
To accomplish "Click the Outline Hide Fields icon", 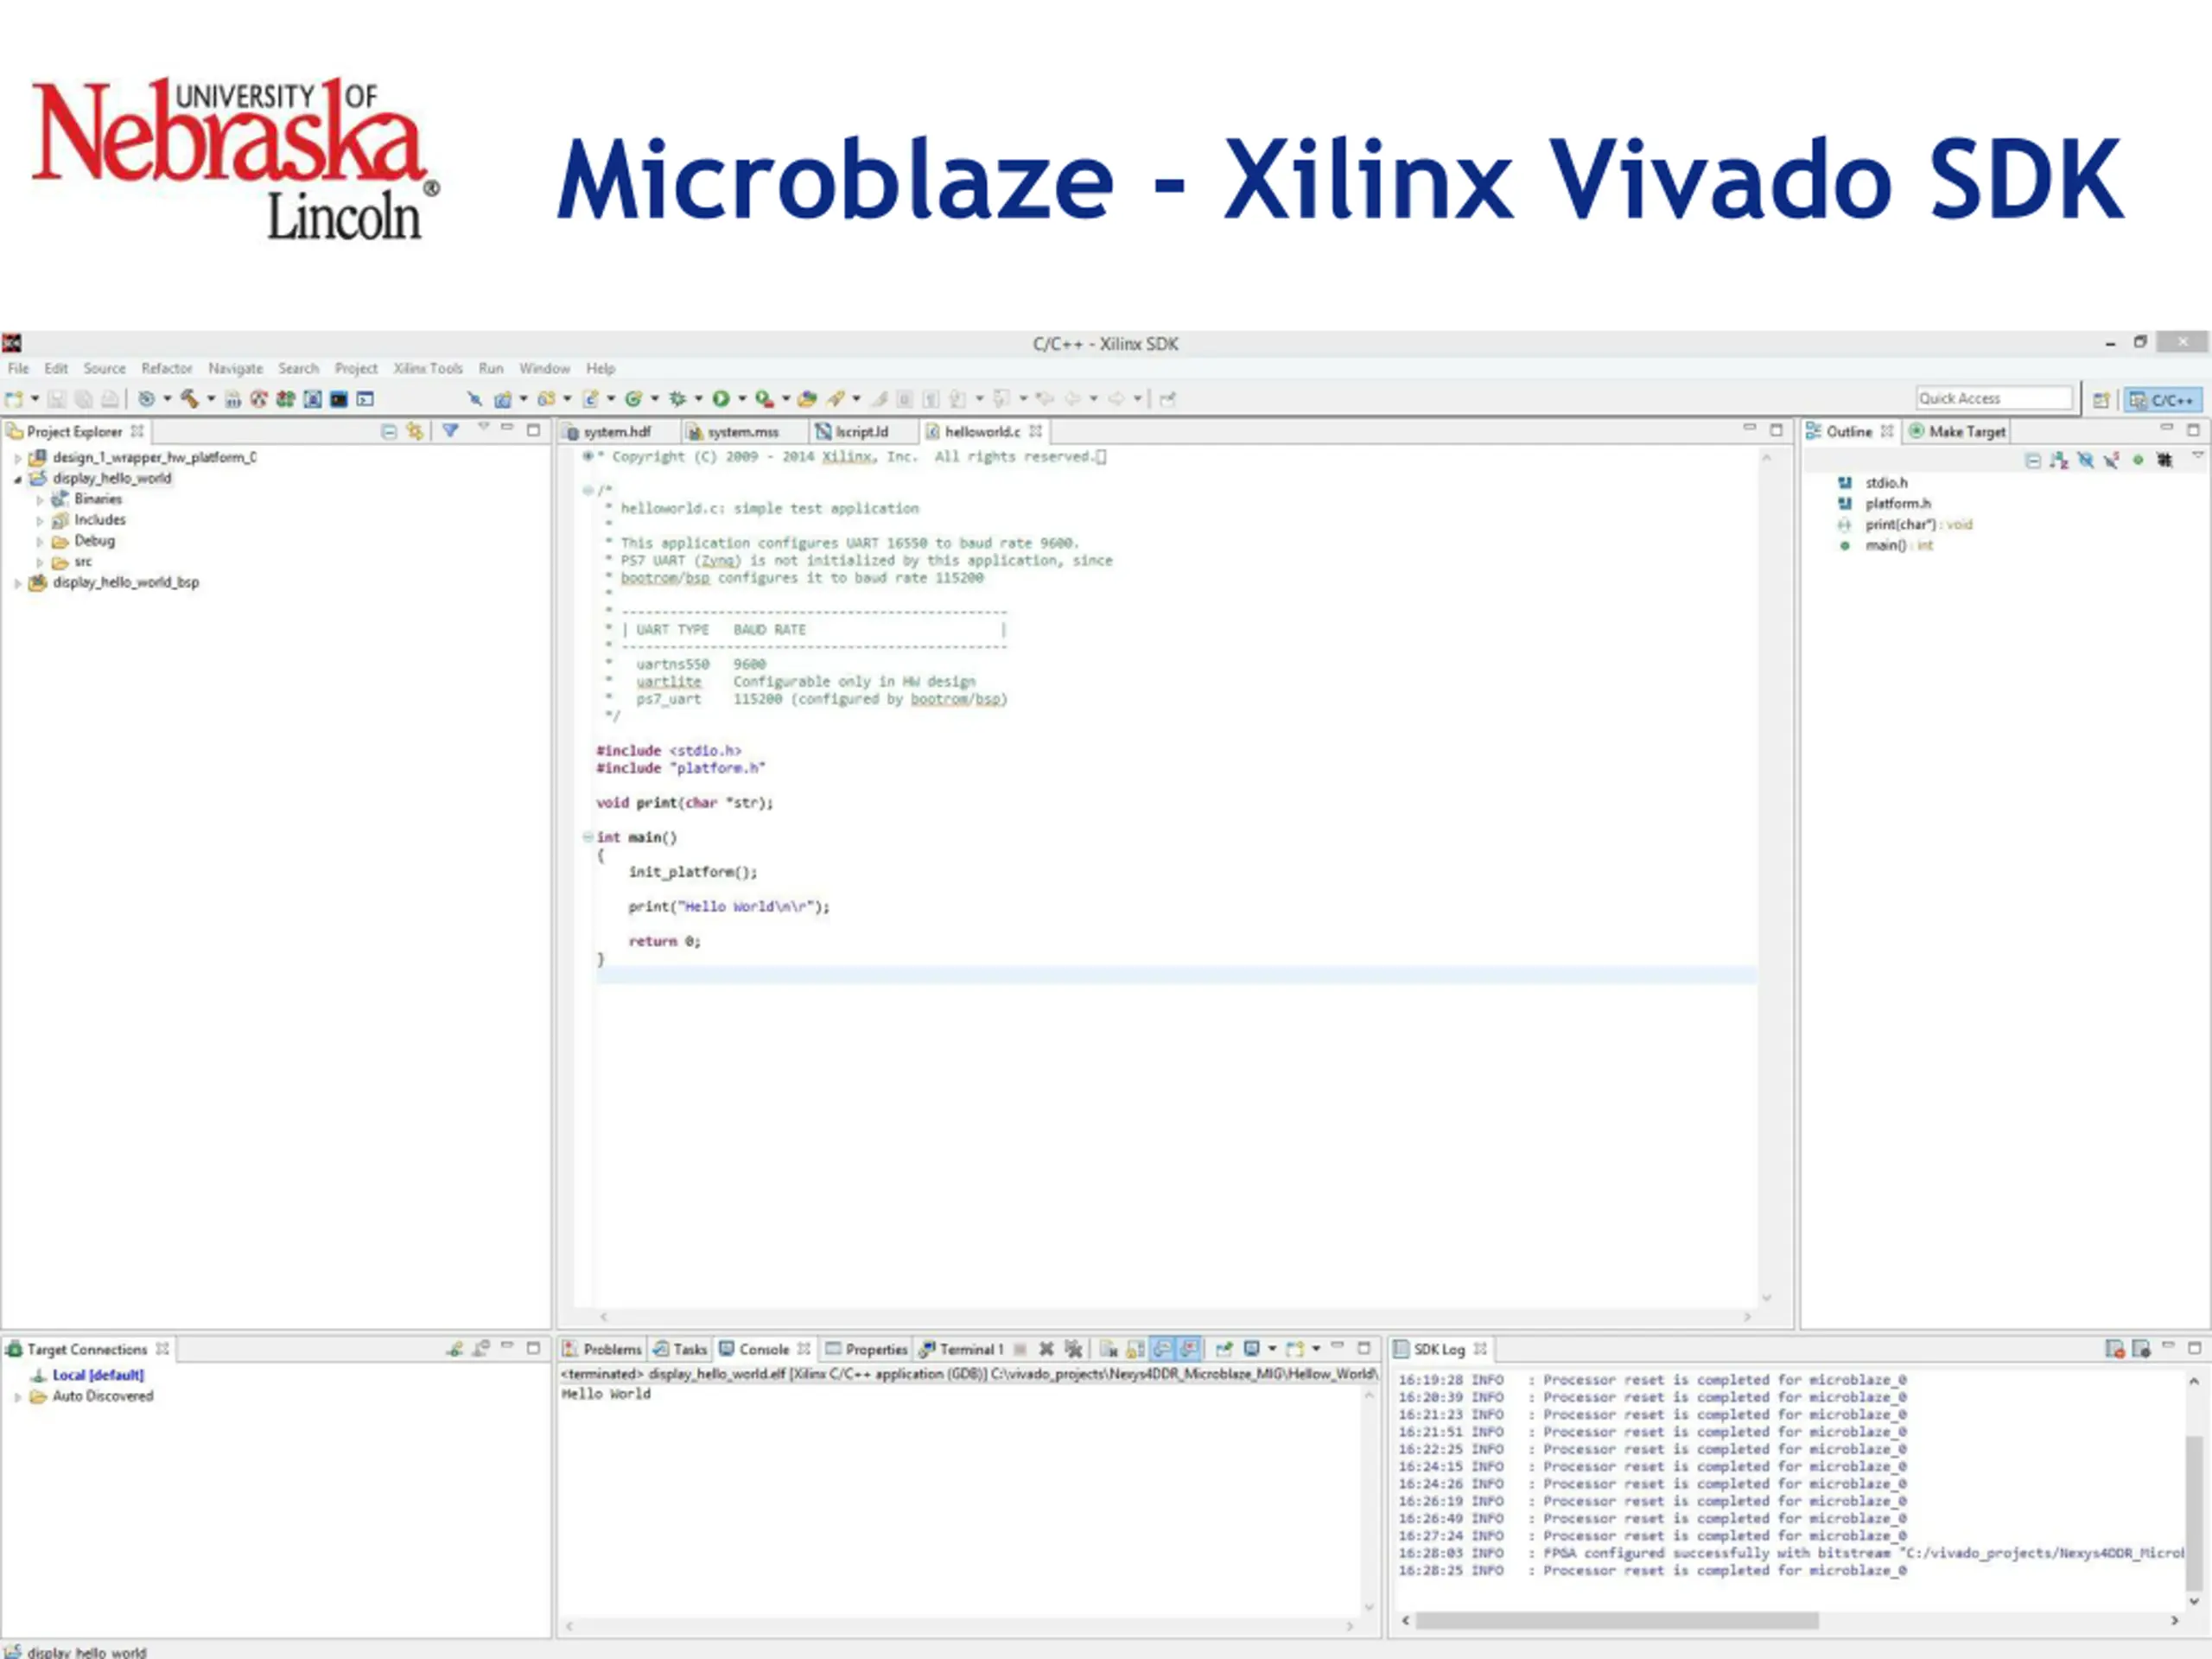I will [2085, 460].
